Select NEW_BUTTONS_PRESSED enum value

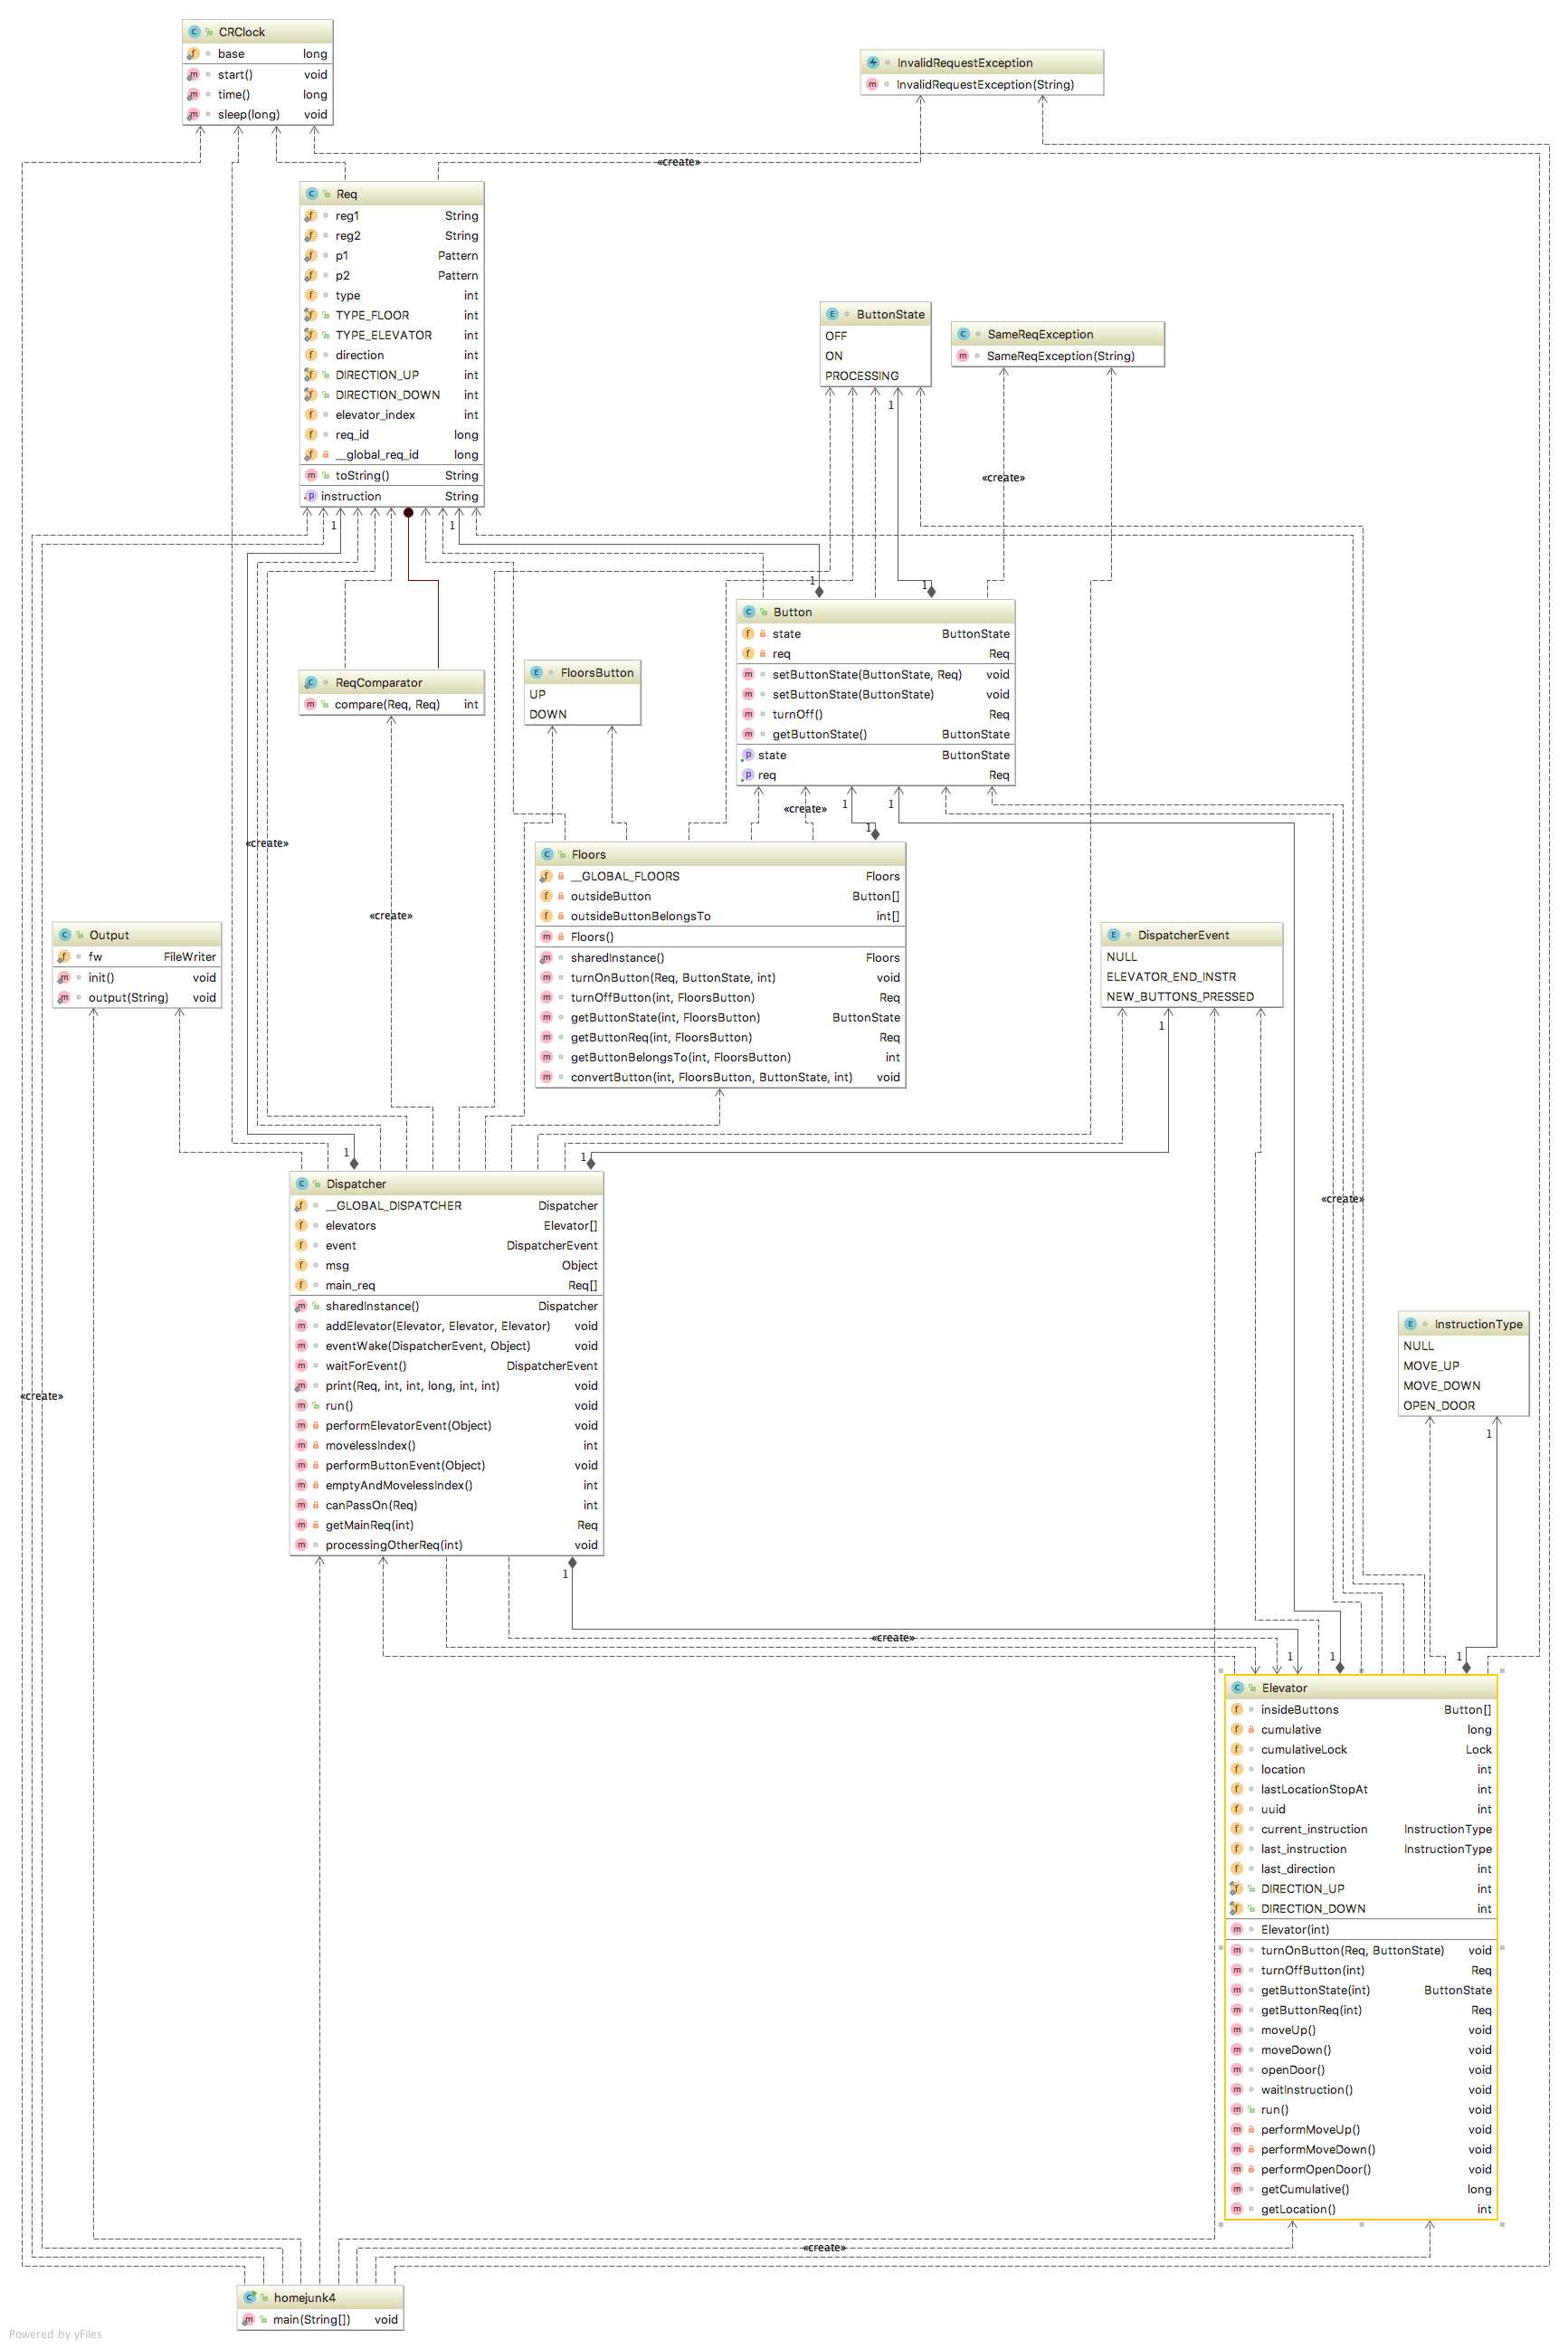tap(1180, 997)
